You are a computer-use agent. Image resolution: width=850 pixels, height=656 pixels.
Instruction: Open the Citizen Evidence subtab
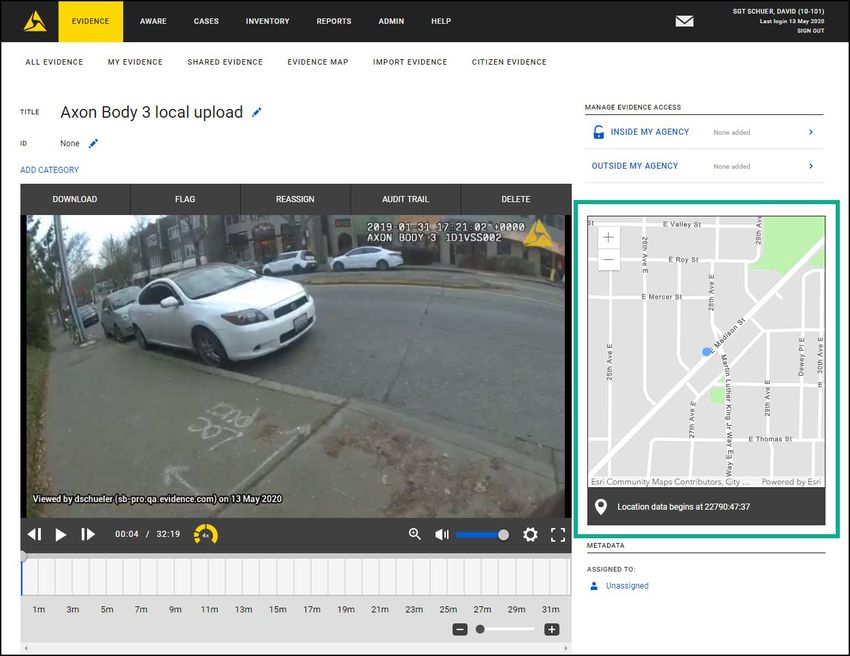pyautogui.click(x=509, y=62)
